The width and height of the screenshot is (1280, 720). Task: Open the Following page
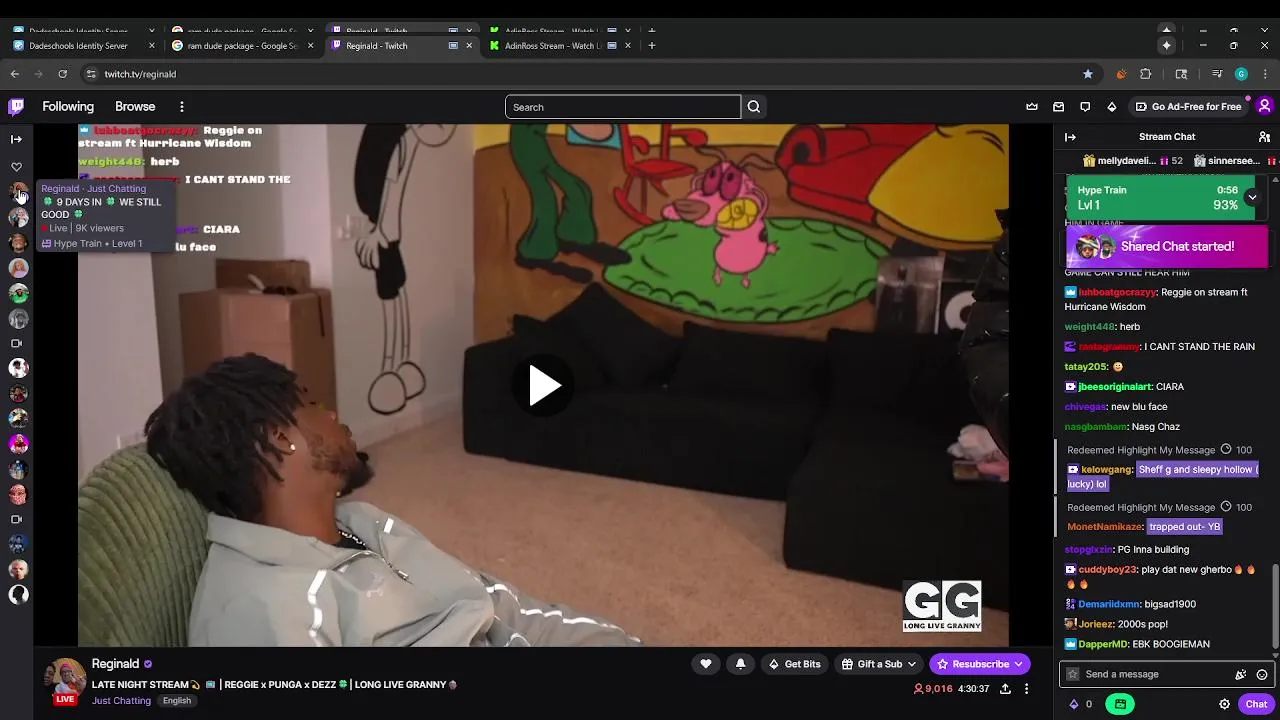[68, 107]
